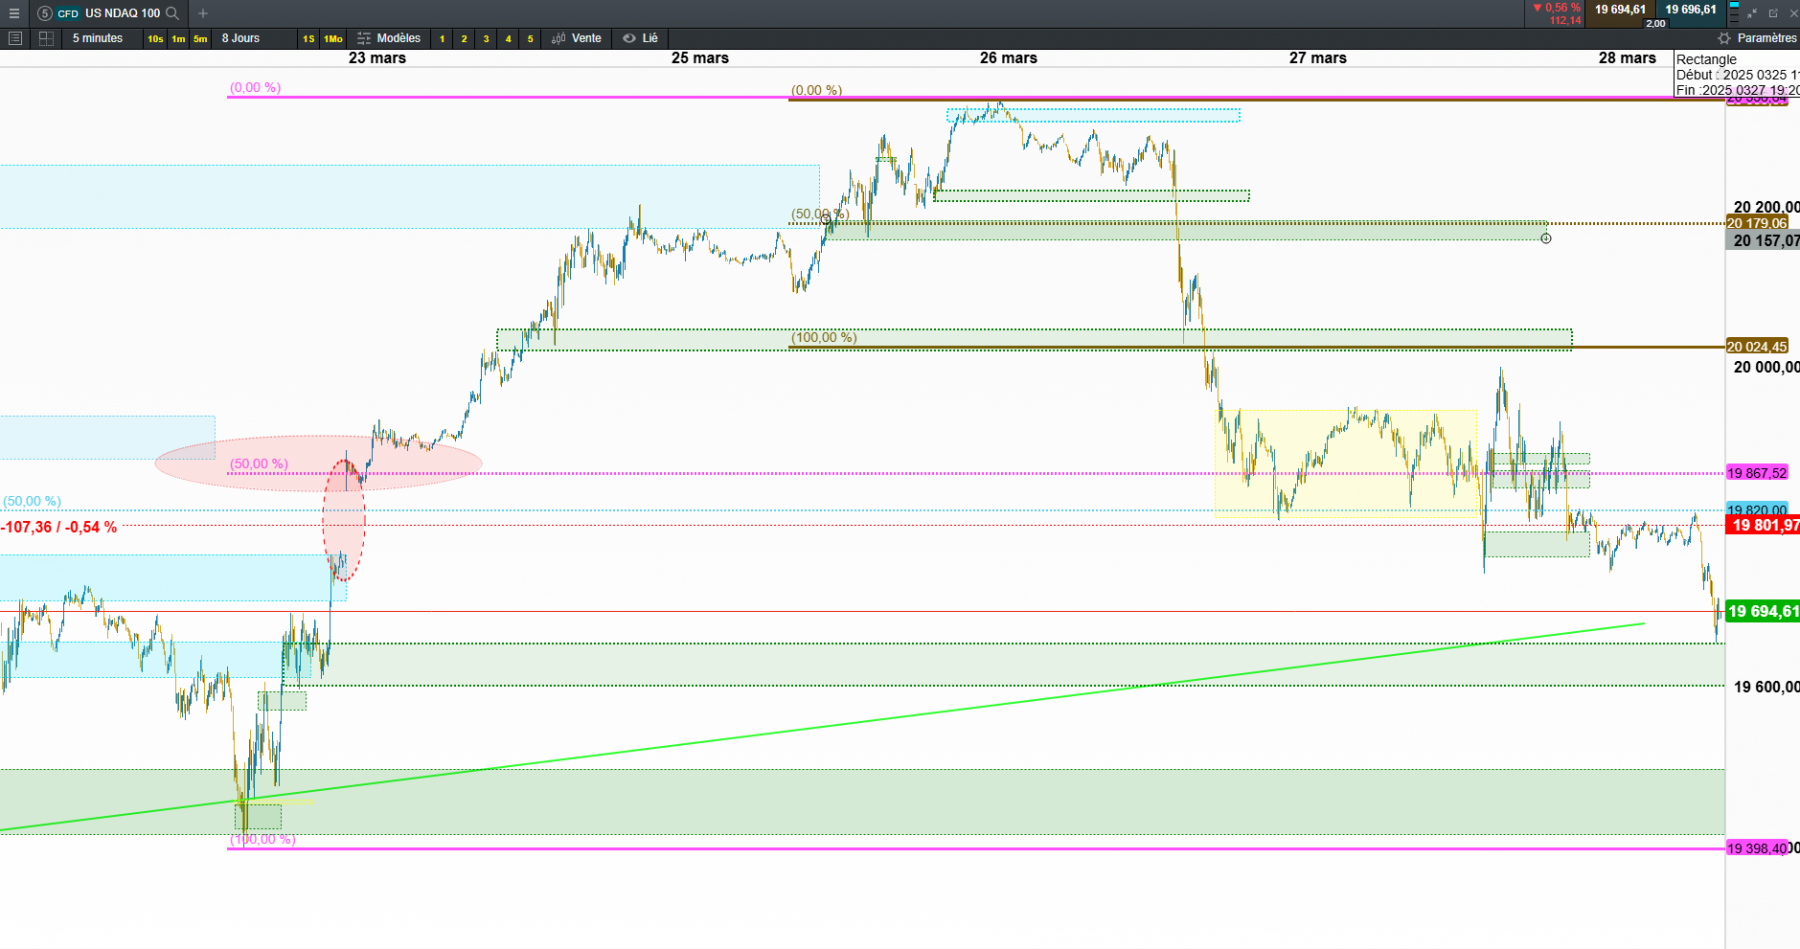The width and height of the screenshot is (1800, 949).
Task: Detach chart with pop-out icon
Action: (x=1774, y=13)
